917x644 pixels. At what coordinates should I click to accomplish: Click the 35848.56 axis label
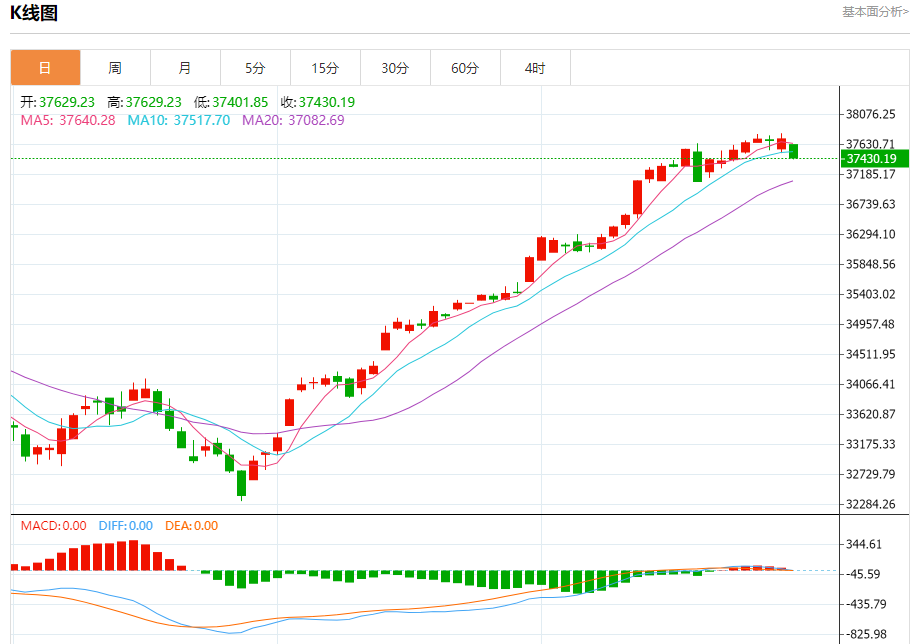pyautogui.click(x=870, y=264)
